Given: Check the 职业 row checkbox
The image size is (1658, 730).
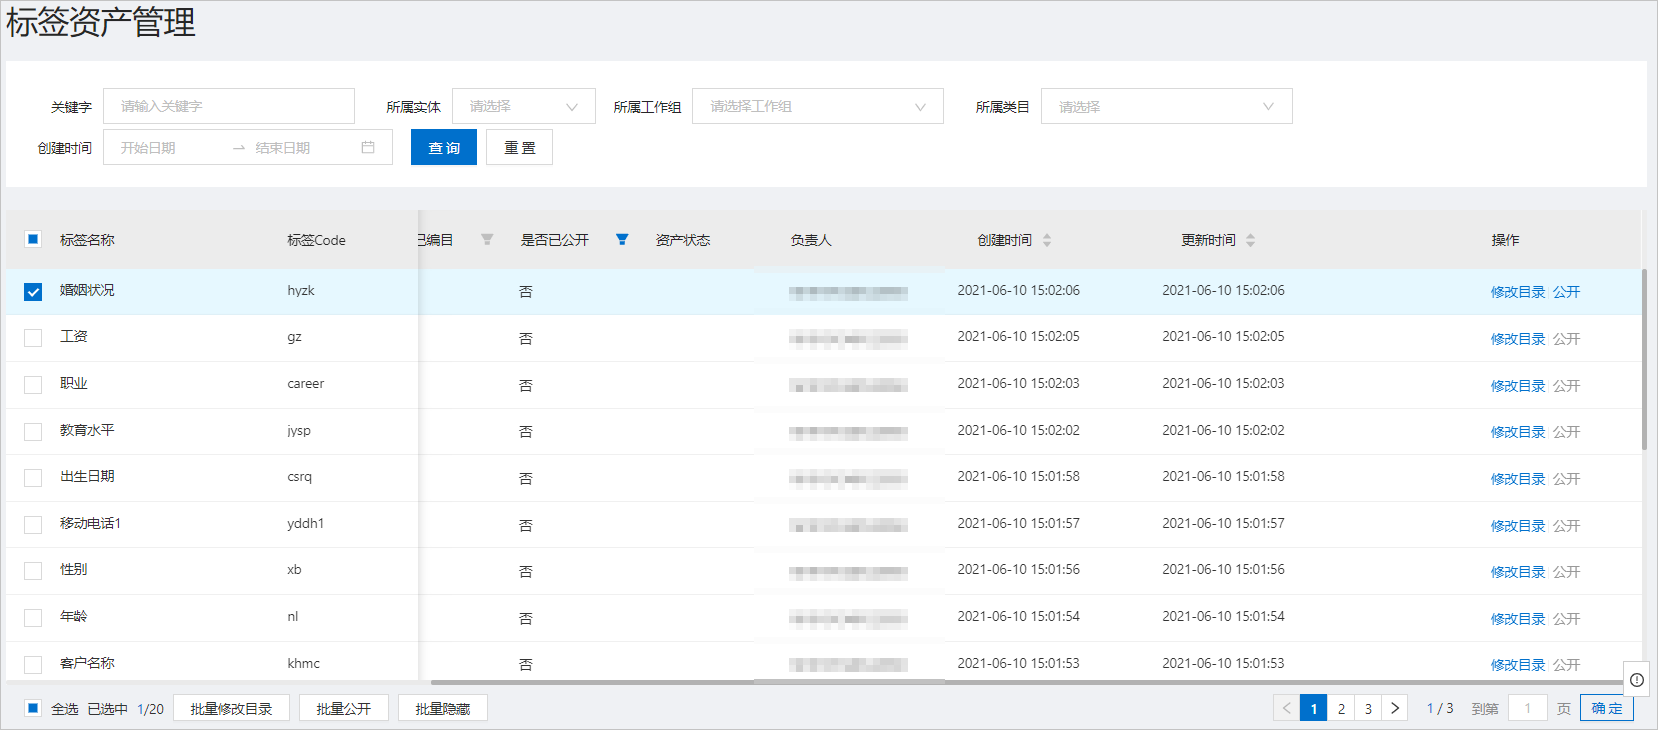Looking at the screenshot, I should [33, 385].
